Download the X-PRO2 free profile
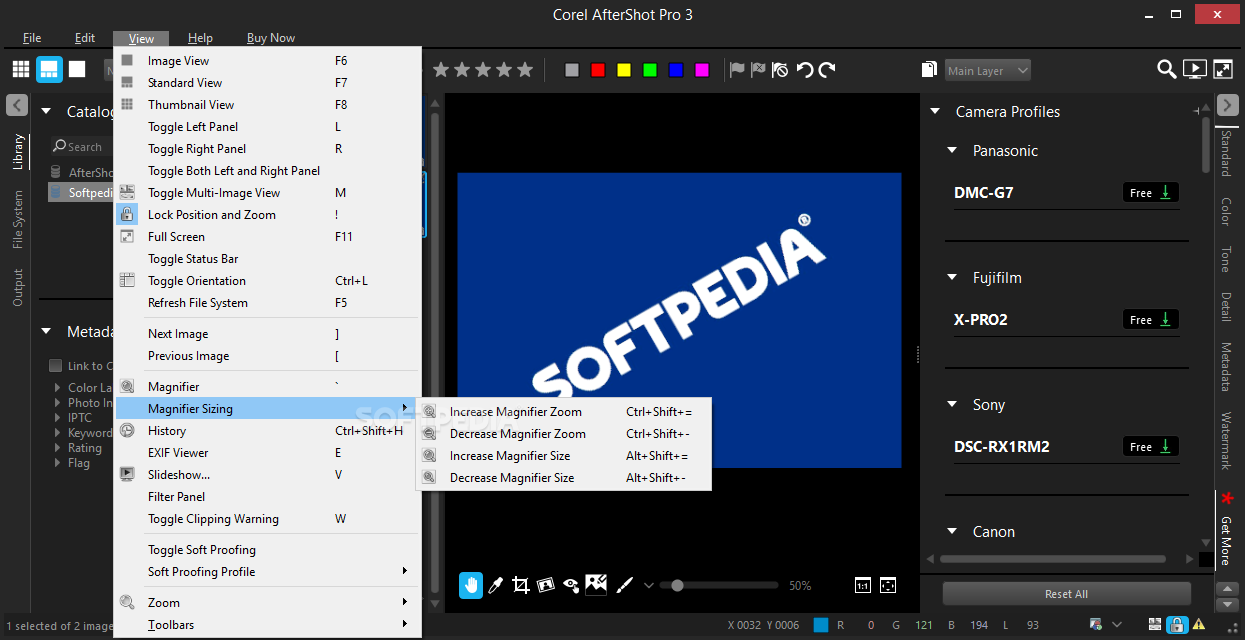The image size is (1245, 640). coord(1151,320)
